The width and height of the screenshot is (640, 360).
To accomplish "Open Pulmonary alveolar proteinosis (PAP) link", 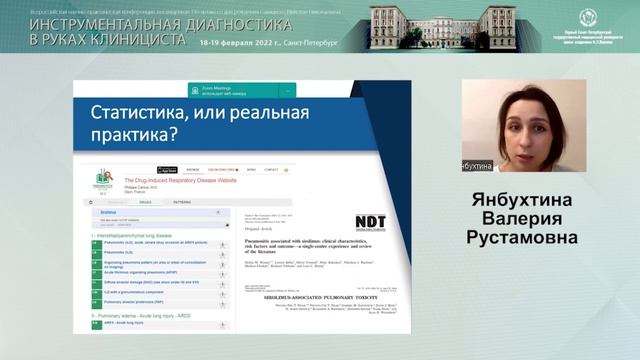I will (134, 302).
